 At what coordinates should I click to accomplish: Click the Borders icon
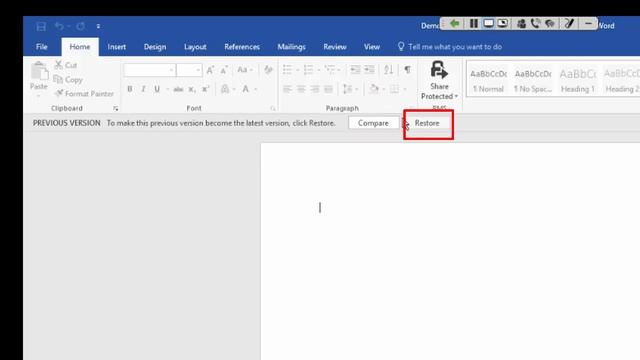pos(394,89)
